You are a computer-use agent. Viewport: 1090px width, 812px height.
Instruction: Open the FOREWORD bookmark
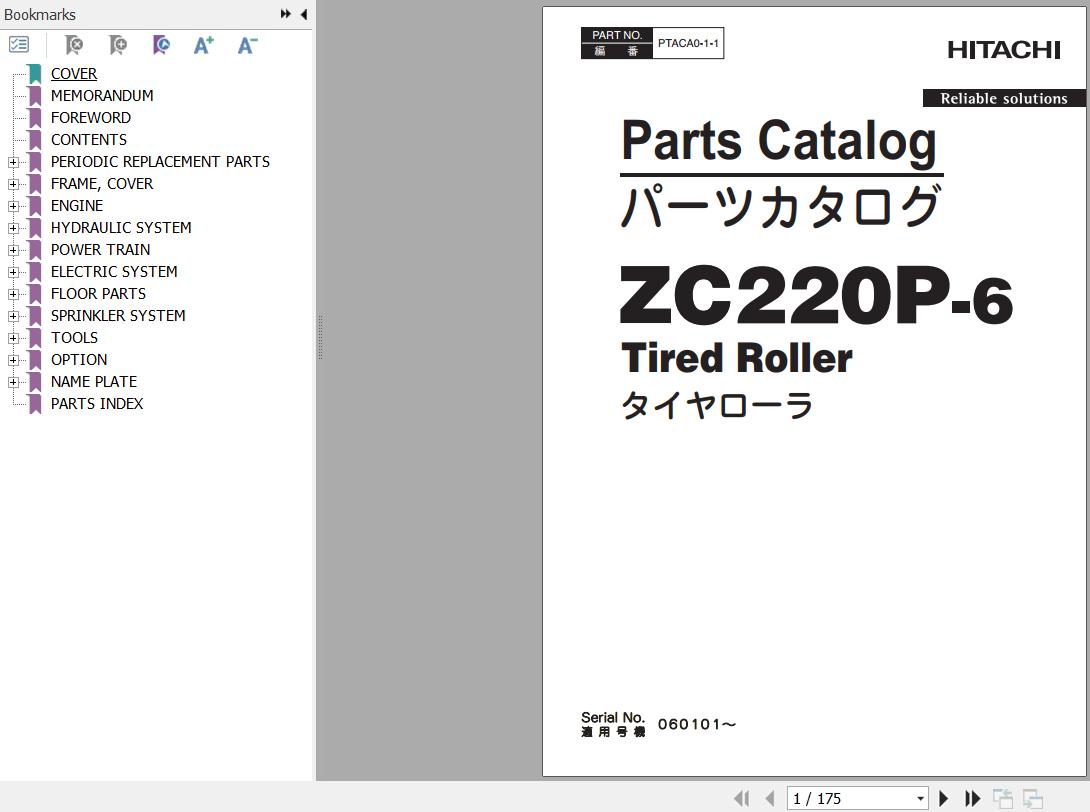[x=90, y=117]
